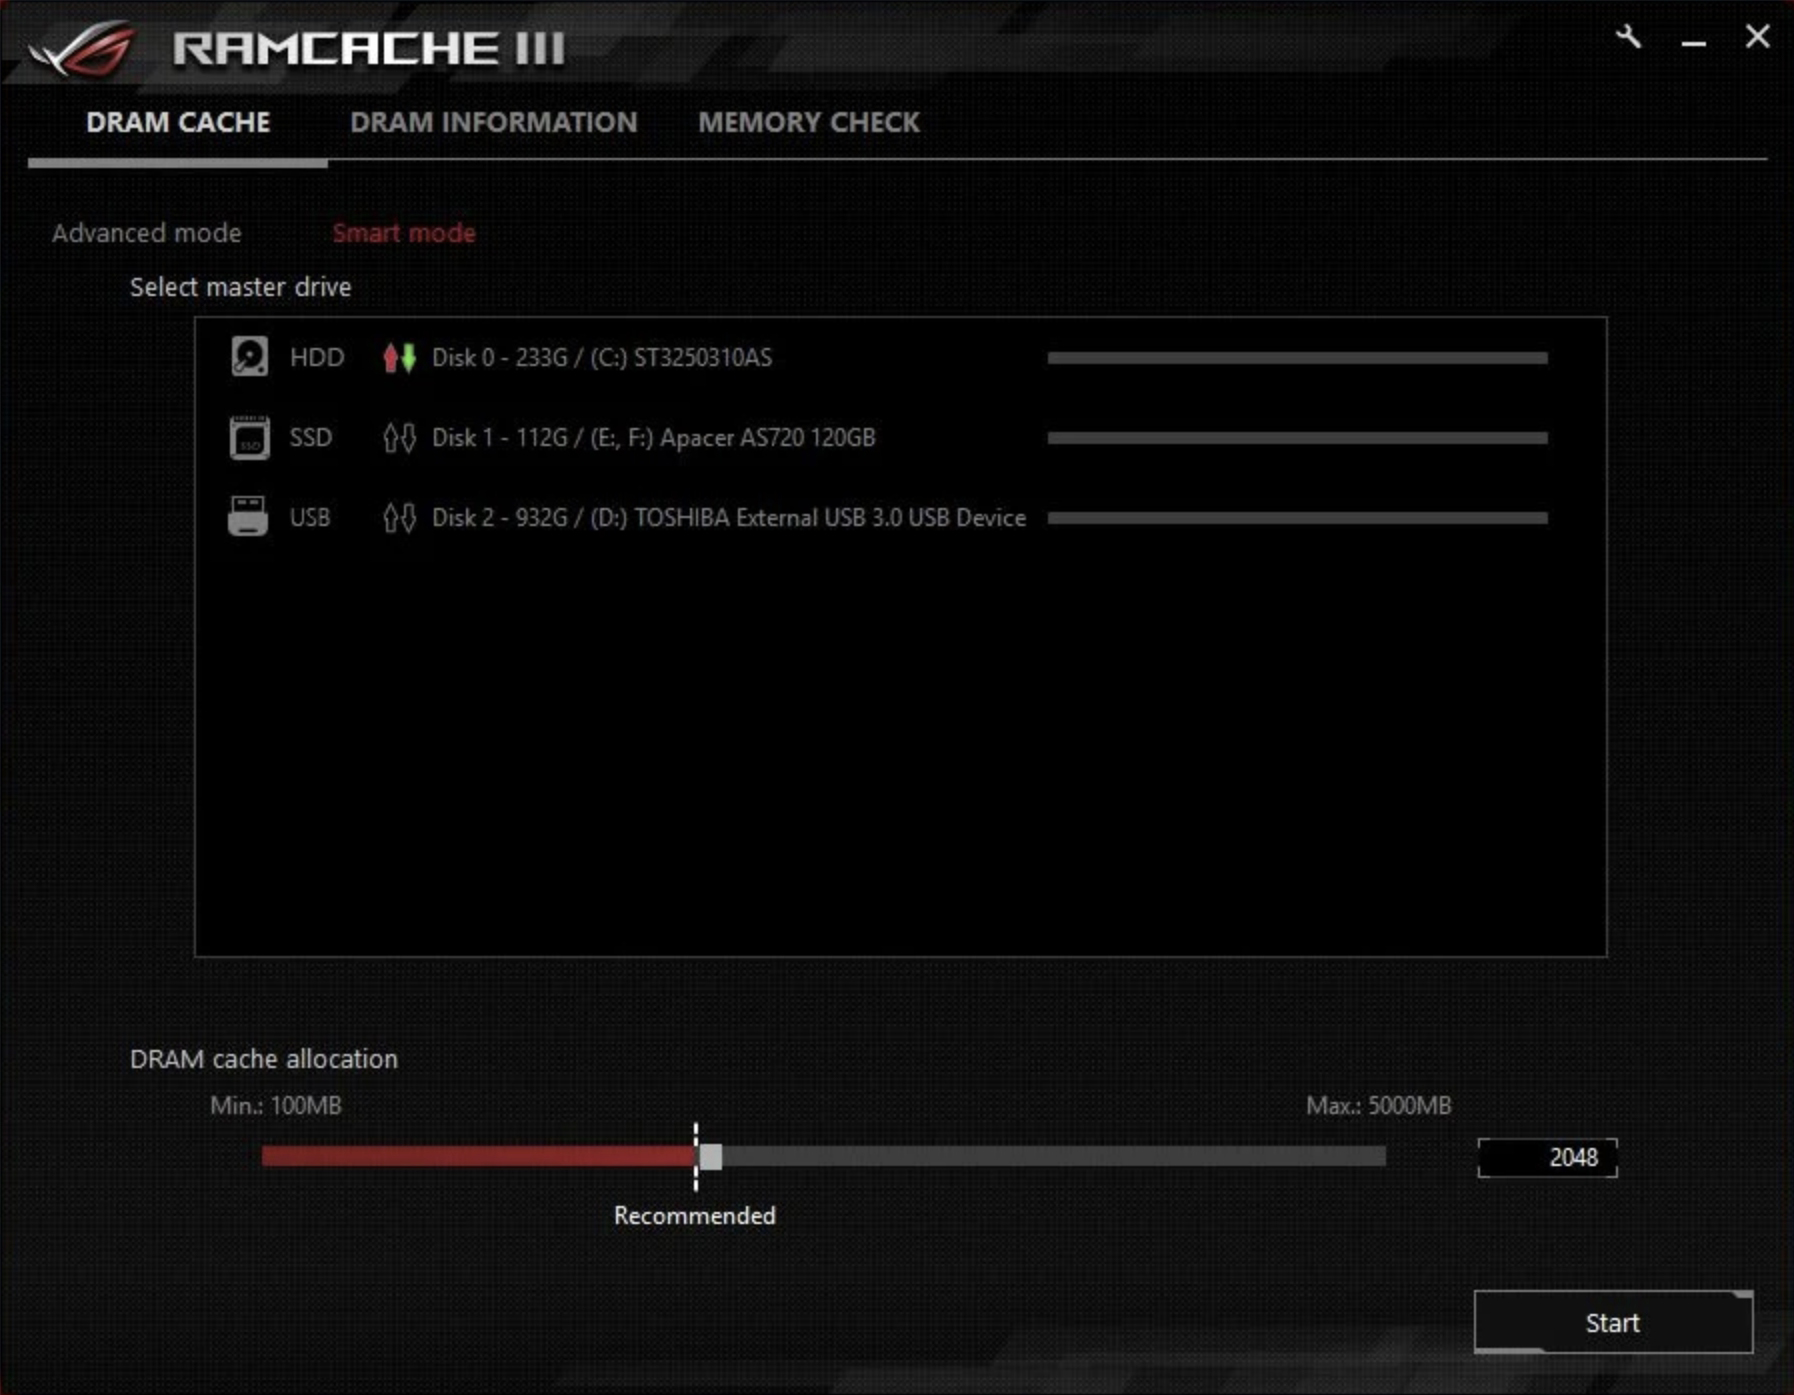
Task: Click the SSD type label
Action: click(311, 437)
